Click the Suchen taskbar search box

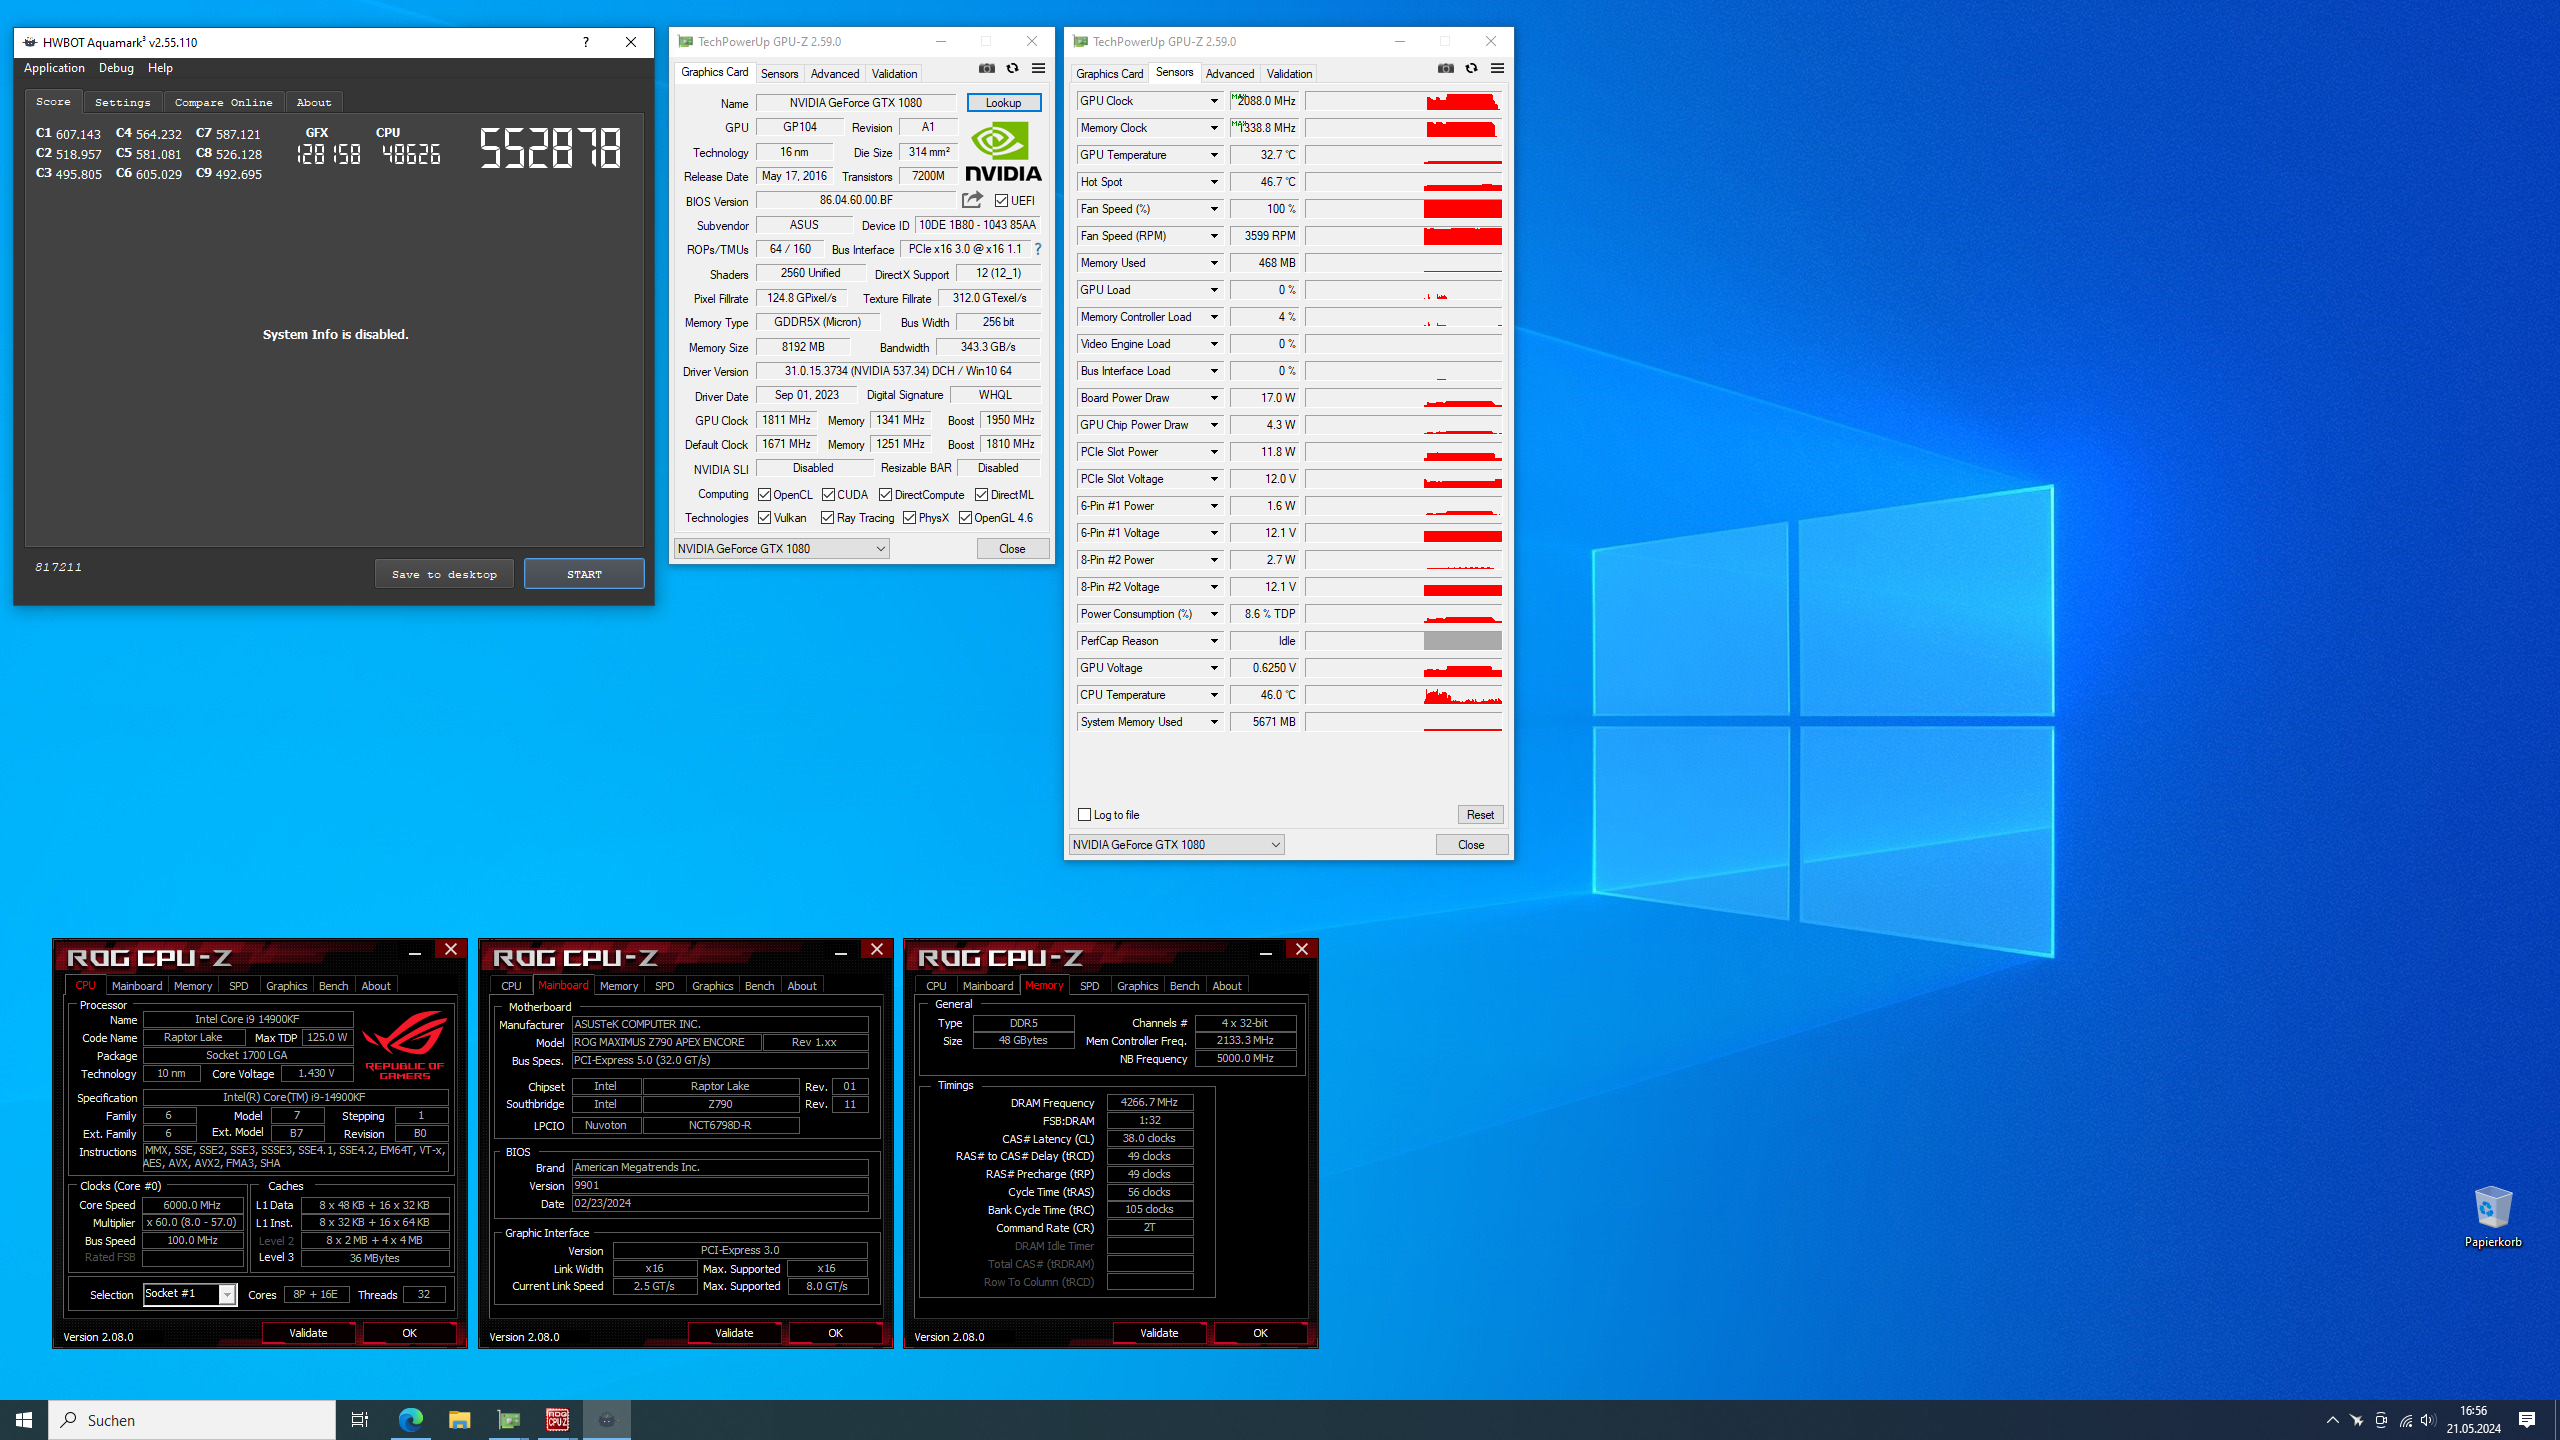pyautogui.click(x=192, y=1420)
